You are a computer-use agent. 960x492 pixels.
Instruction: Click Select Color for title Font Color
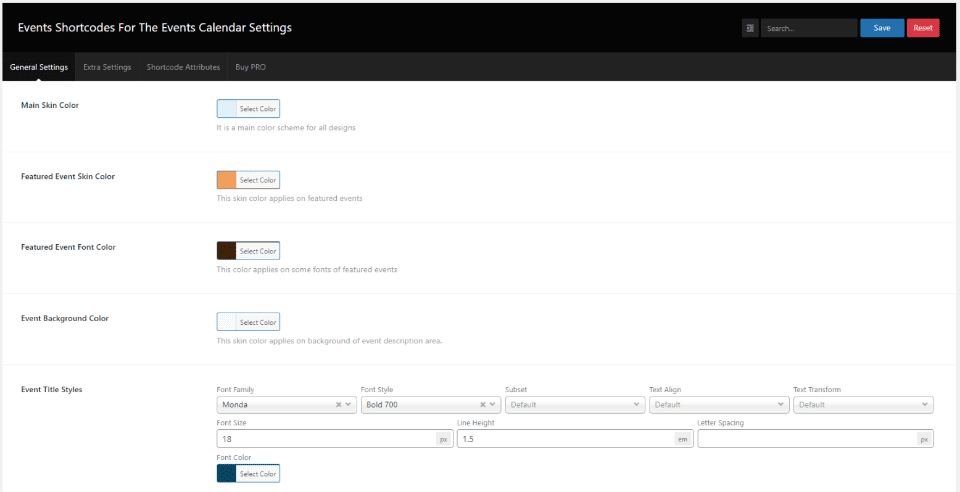(258, 474)
